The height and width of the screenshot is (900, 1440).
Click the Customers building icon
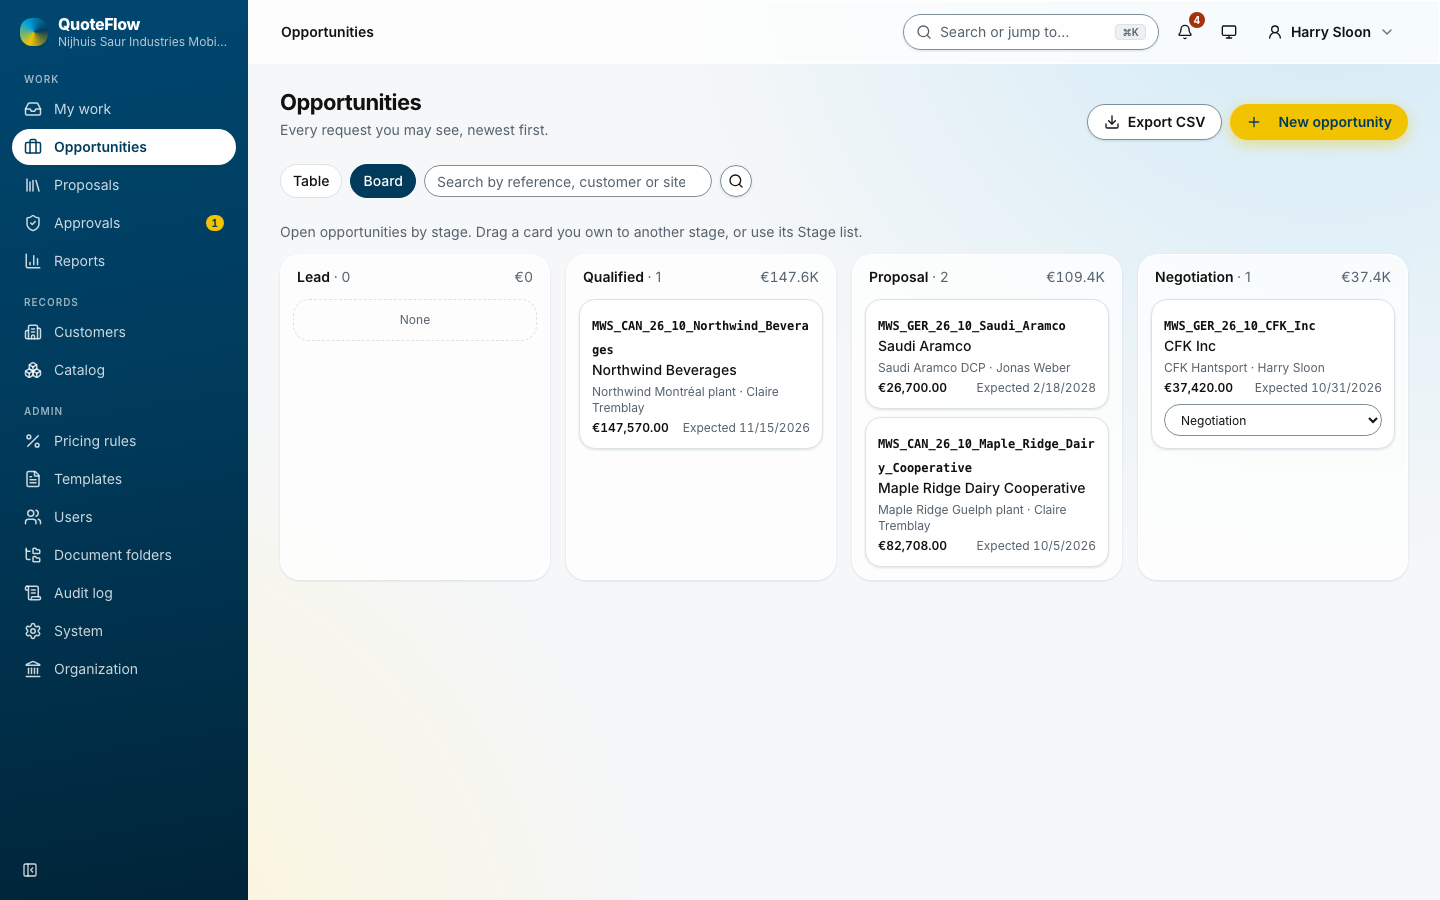(33, 332)
